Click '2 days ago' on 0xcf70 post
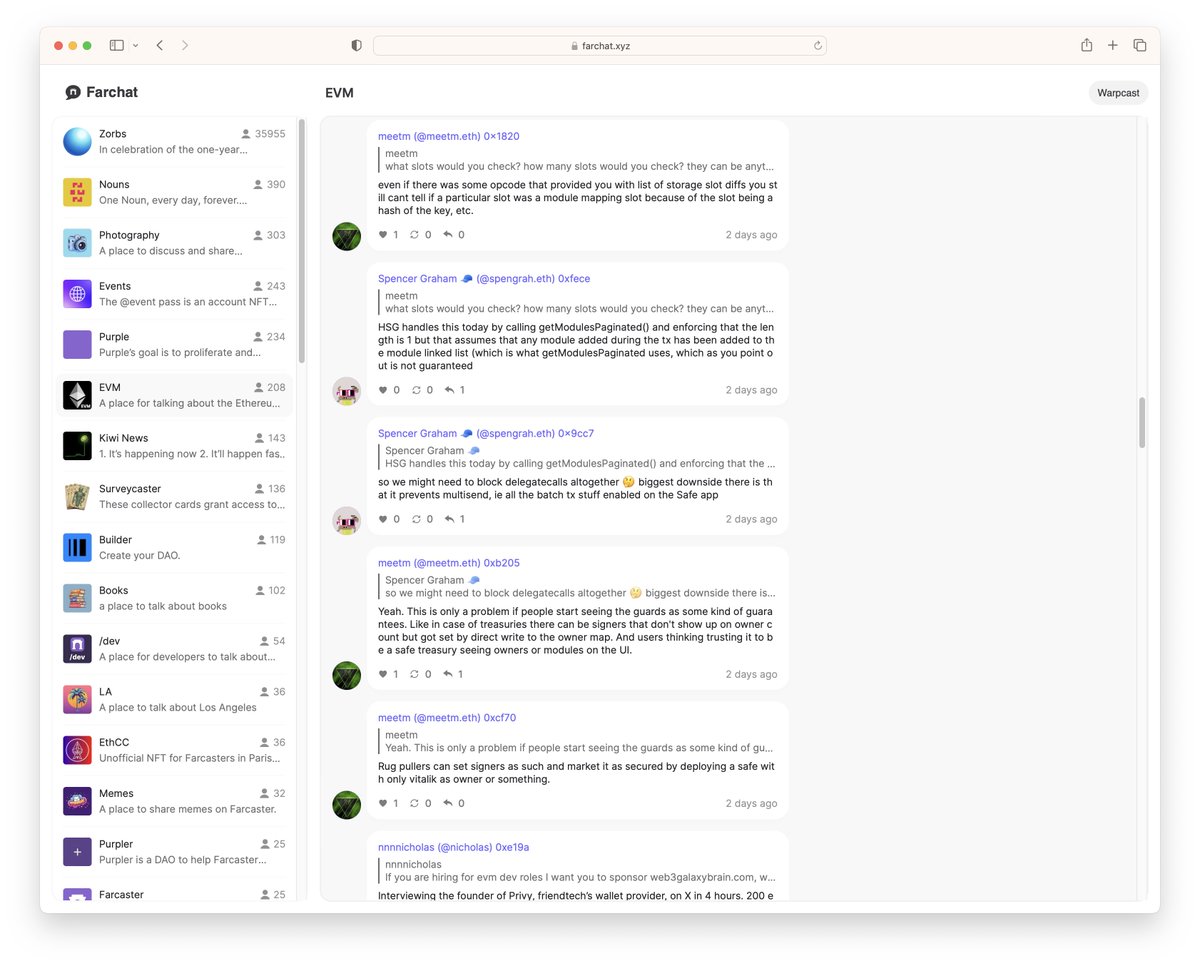Viewport: 1200px width, 966px height. 751,803
